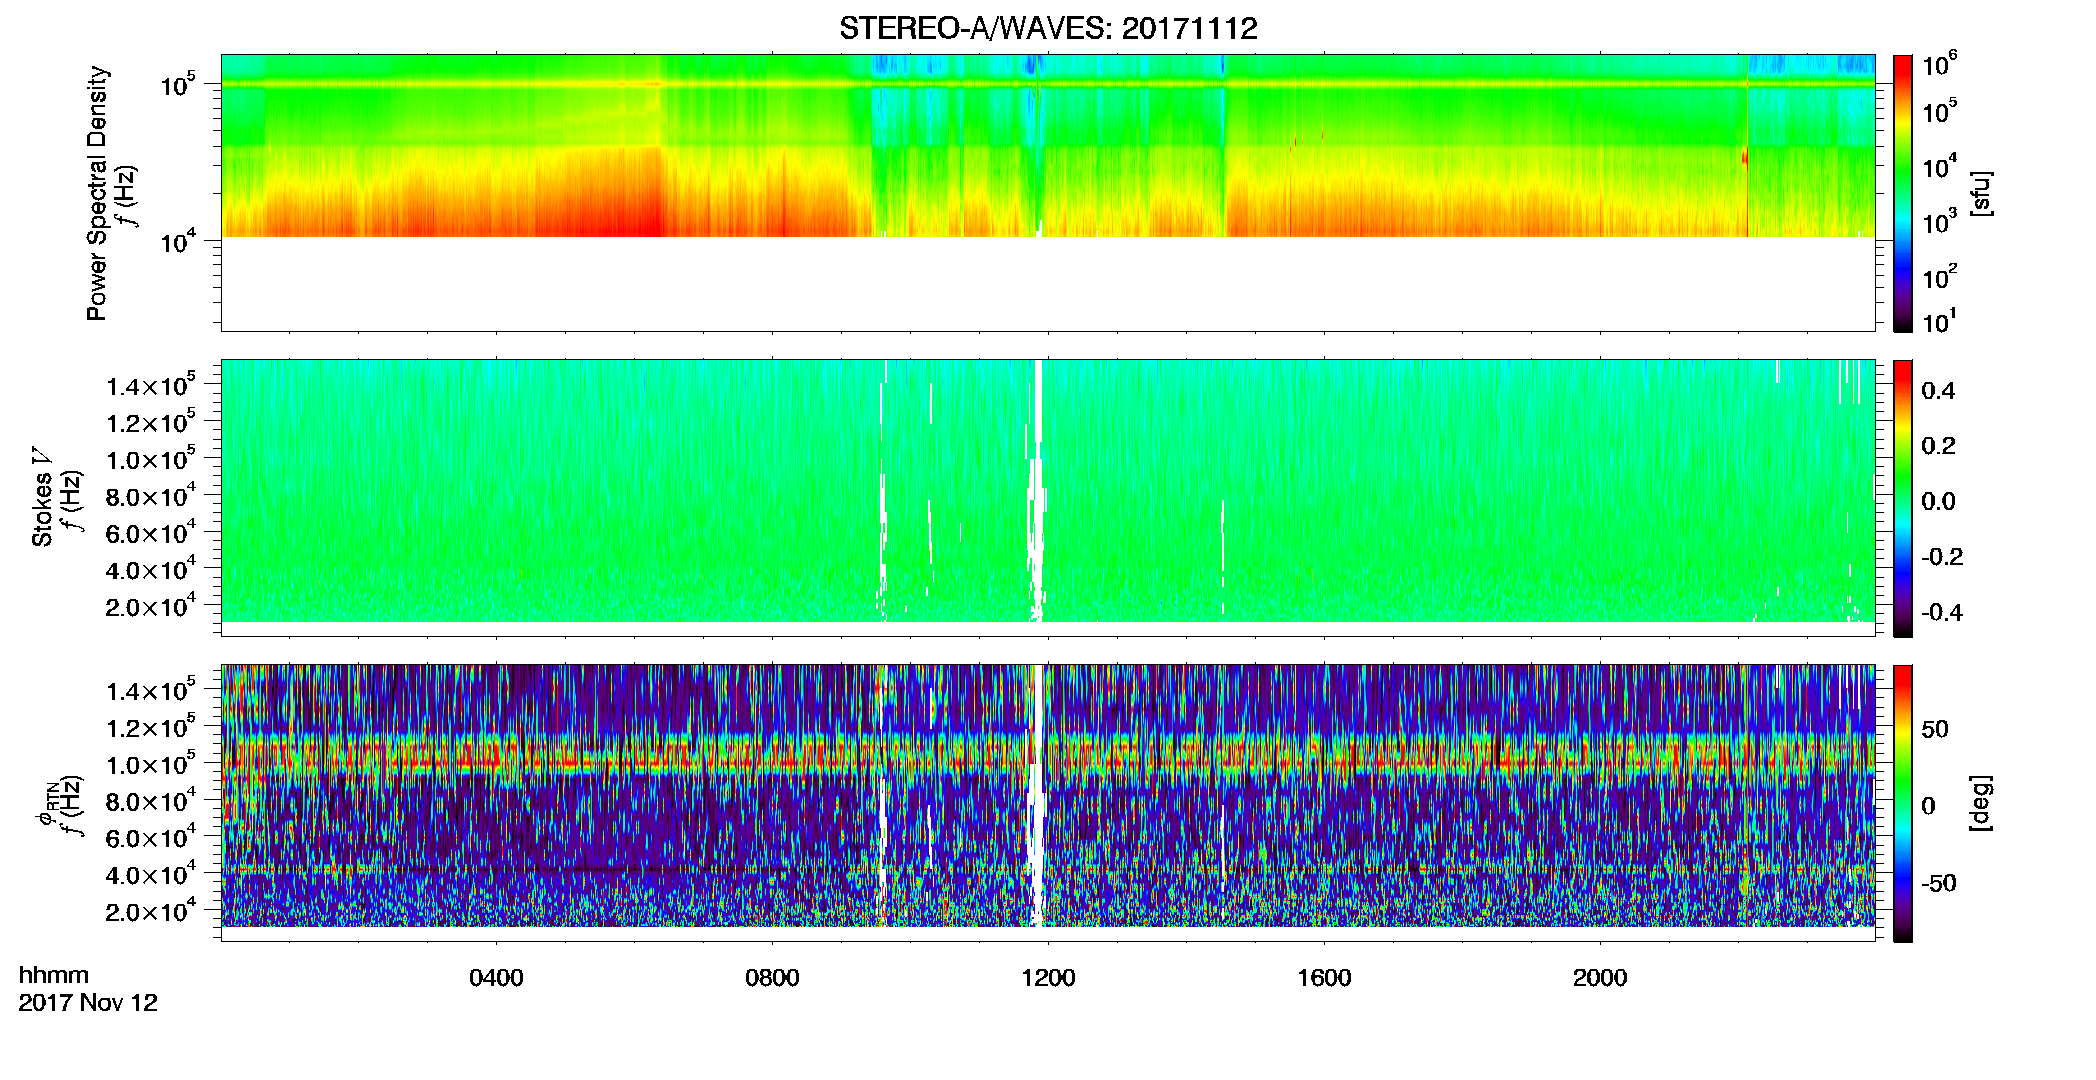Click the 10^6 value on sfu color bar

[x=1940, y=64]
